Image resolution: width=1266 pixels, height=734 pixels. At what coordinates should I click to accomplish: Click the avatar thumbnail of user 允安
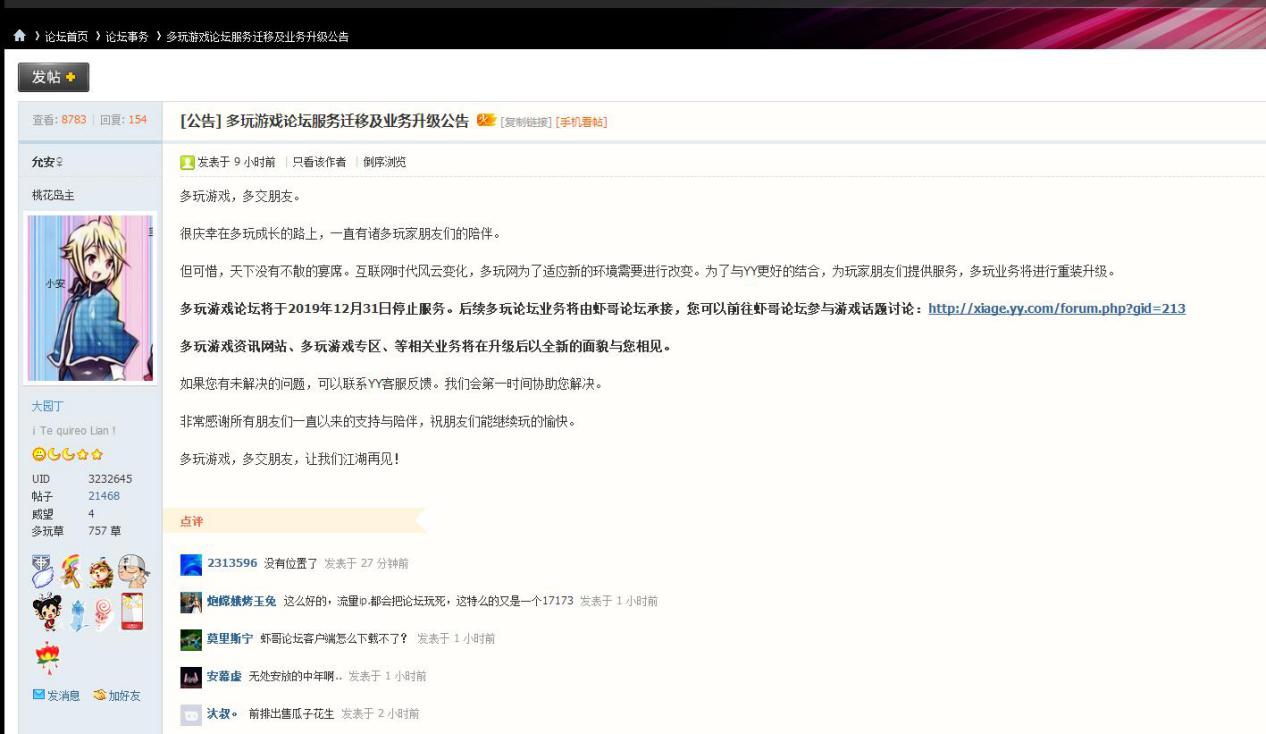(x=89, y=295)
